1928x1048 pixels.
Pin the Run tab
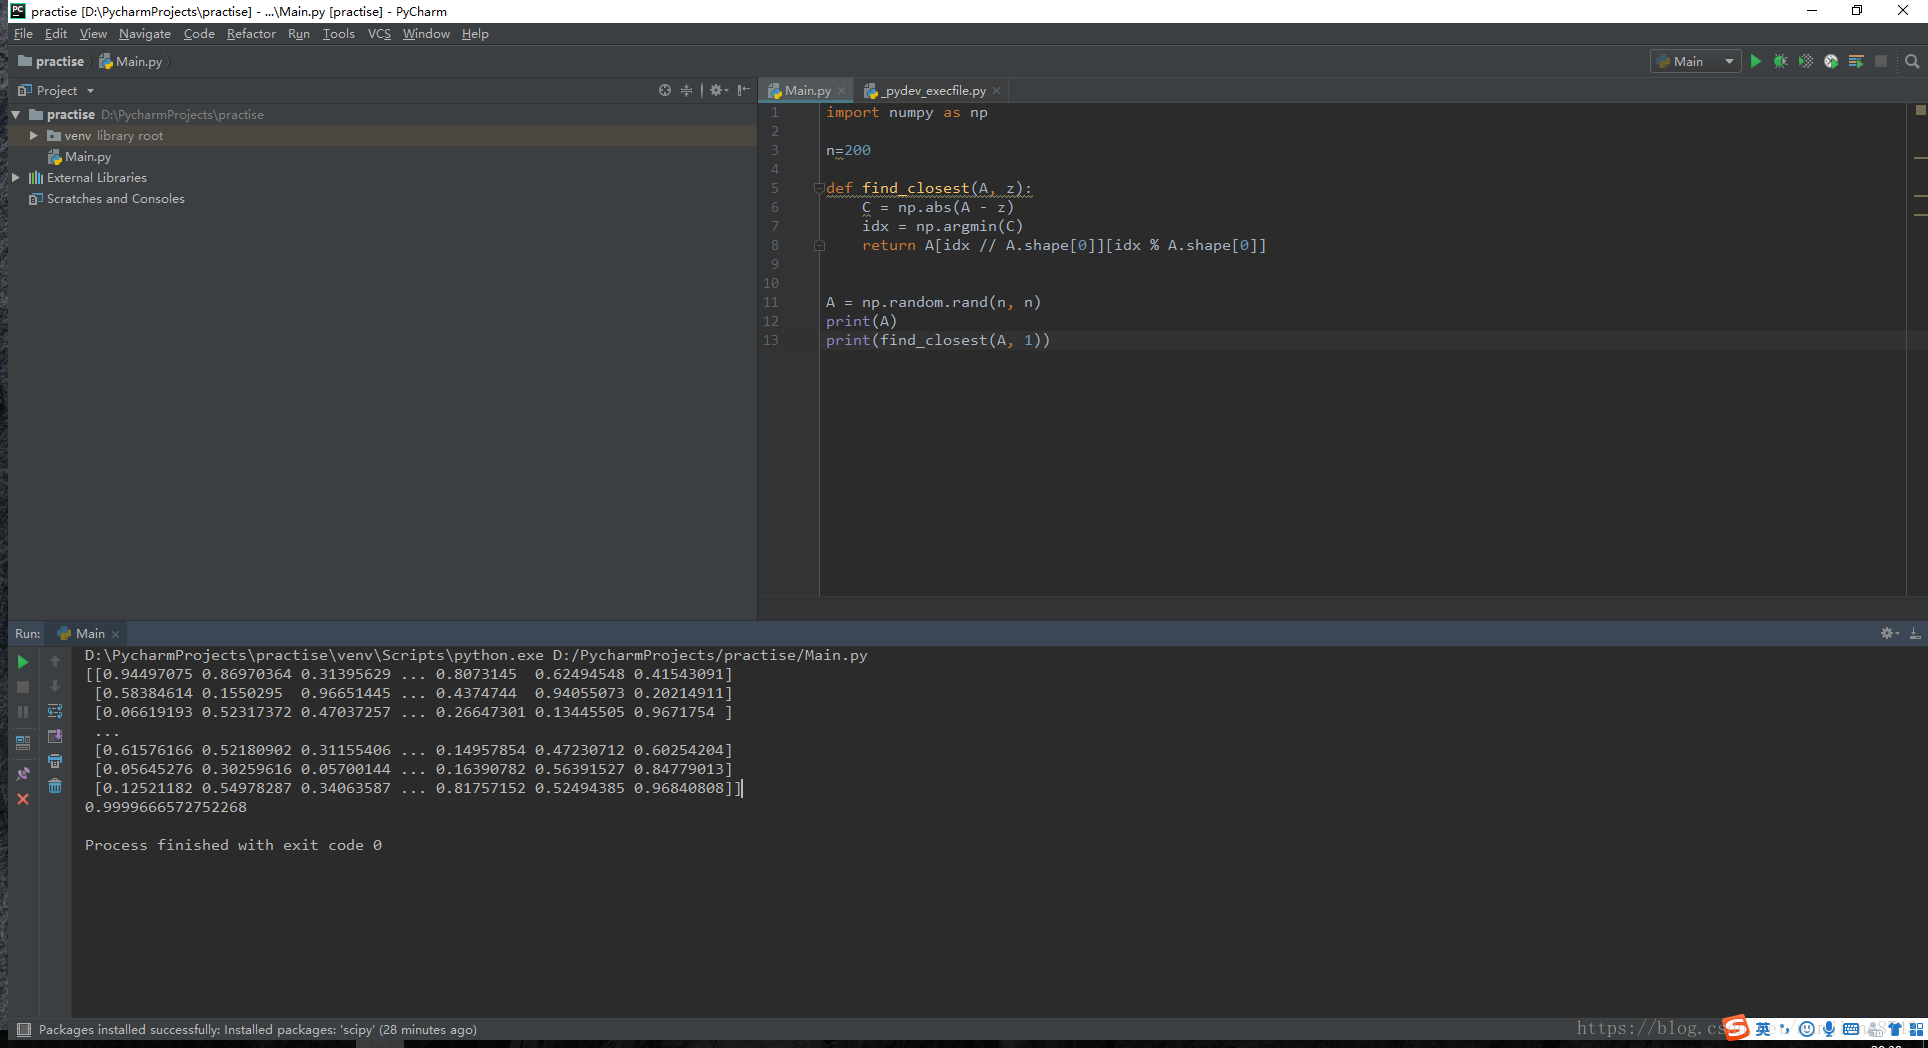point(23,774)
